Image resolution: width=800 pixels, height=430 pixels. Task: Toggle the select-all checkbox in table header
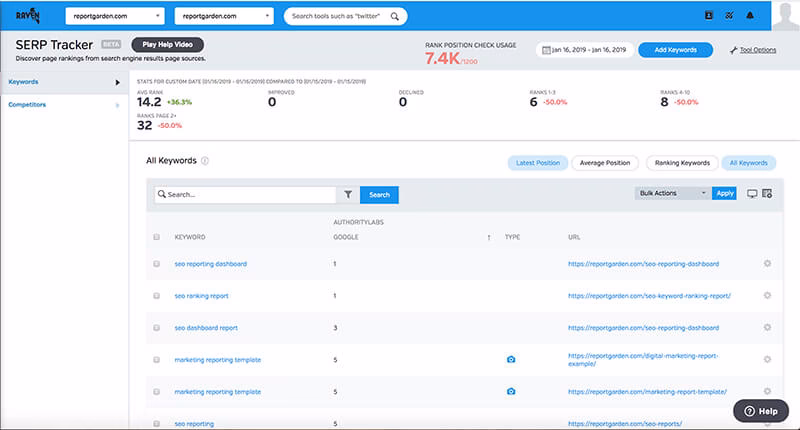[156, 237]
